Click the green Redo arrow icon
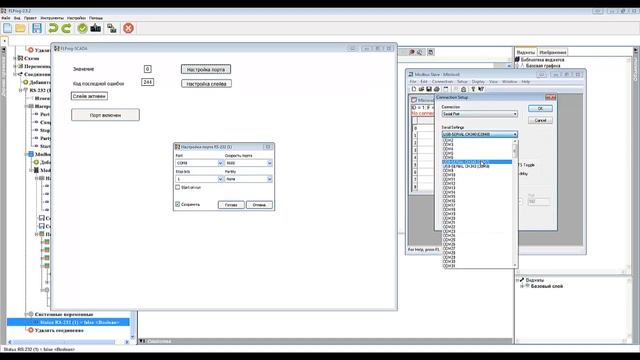 (x=66, y=28)
